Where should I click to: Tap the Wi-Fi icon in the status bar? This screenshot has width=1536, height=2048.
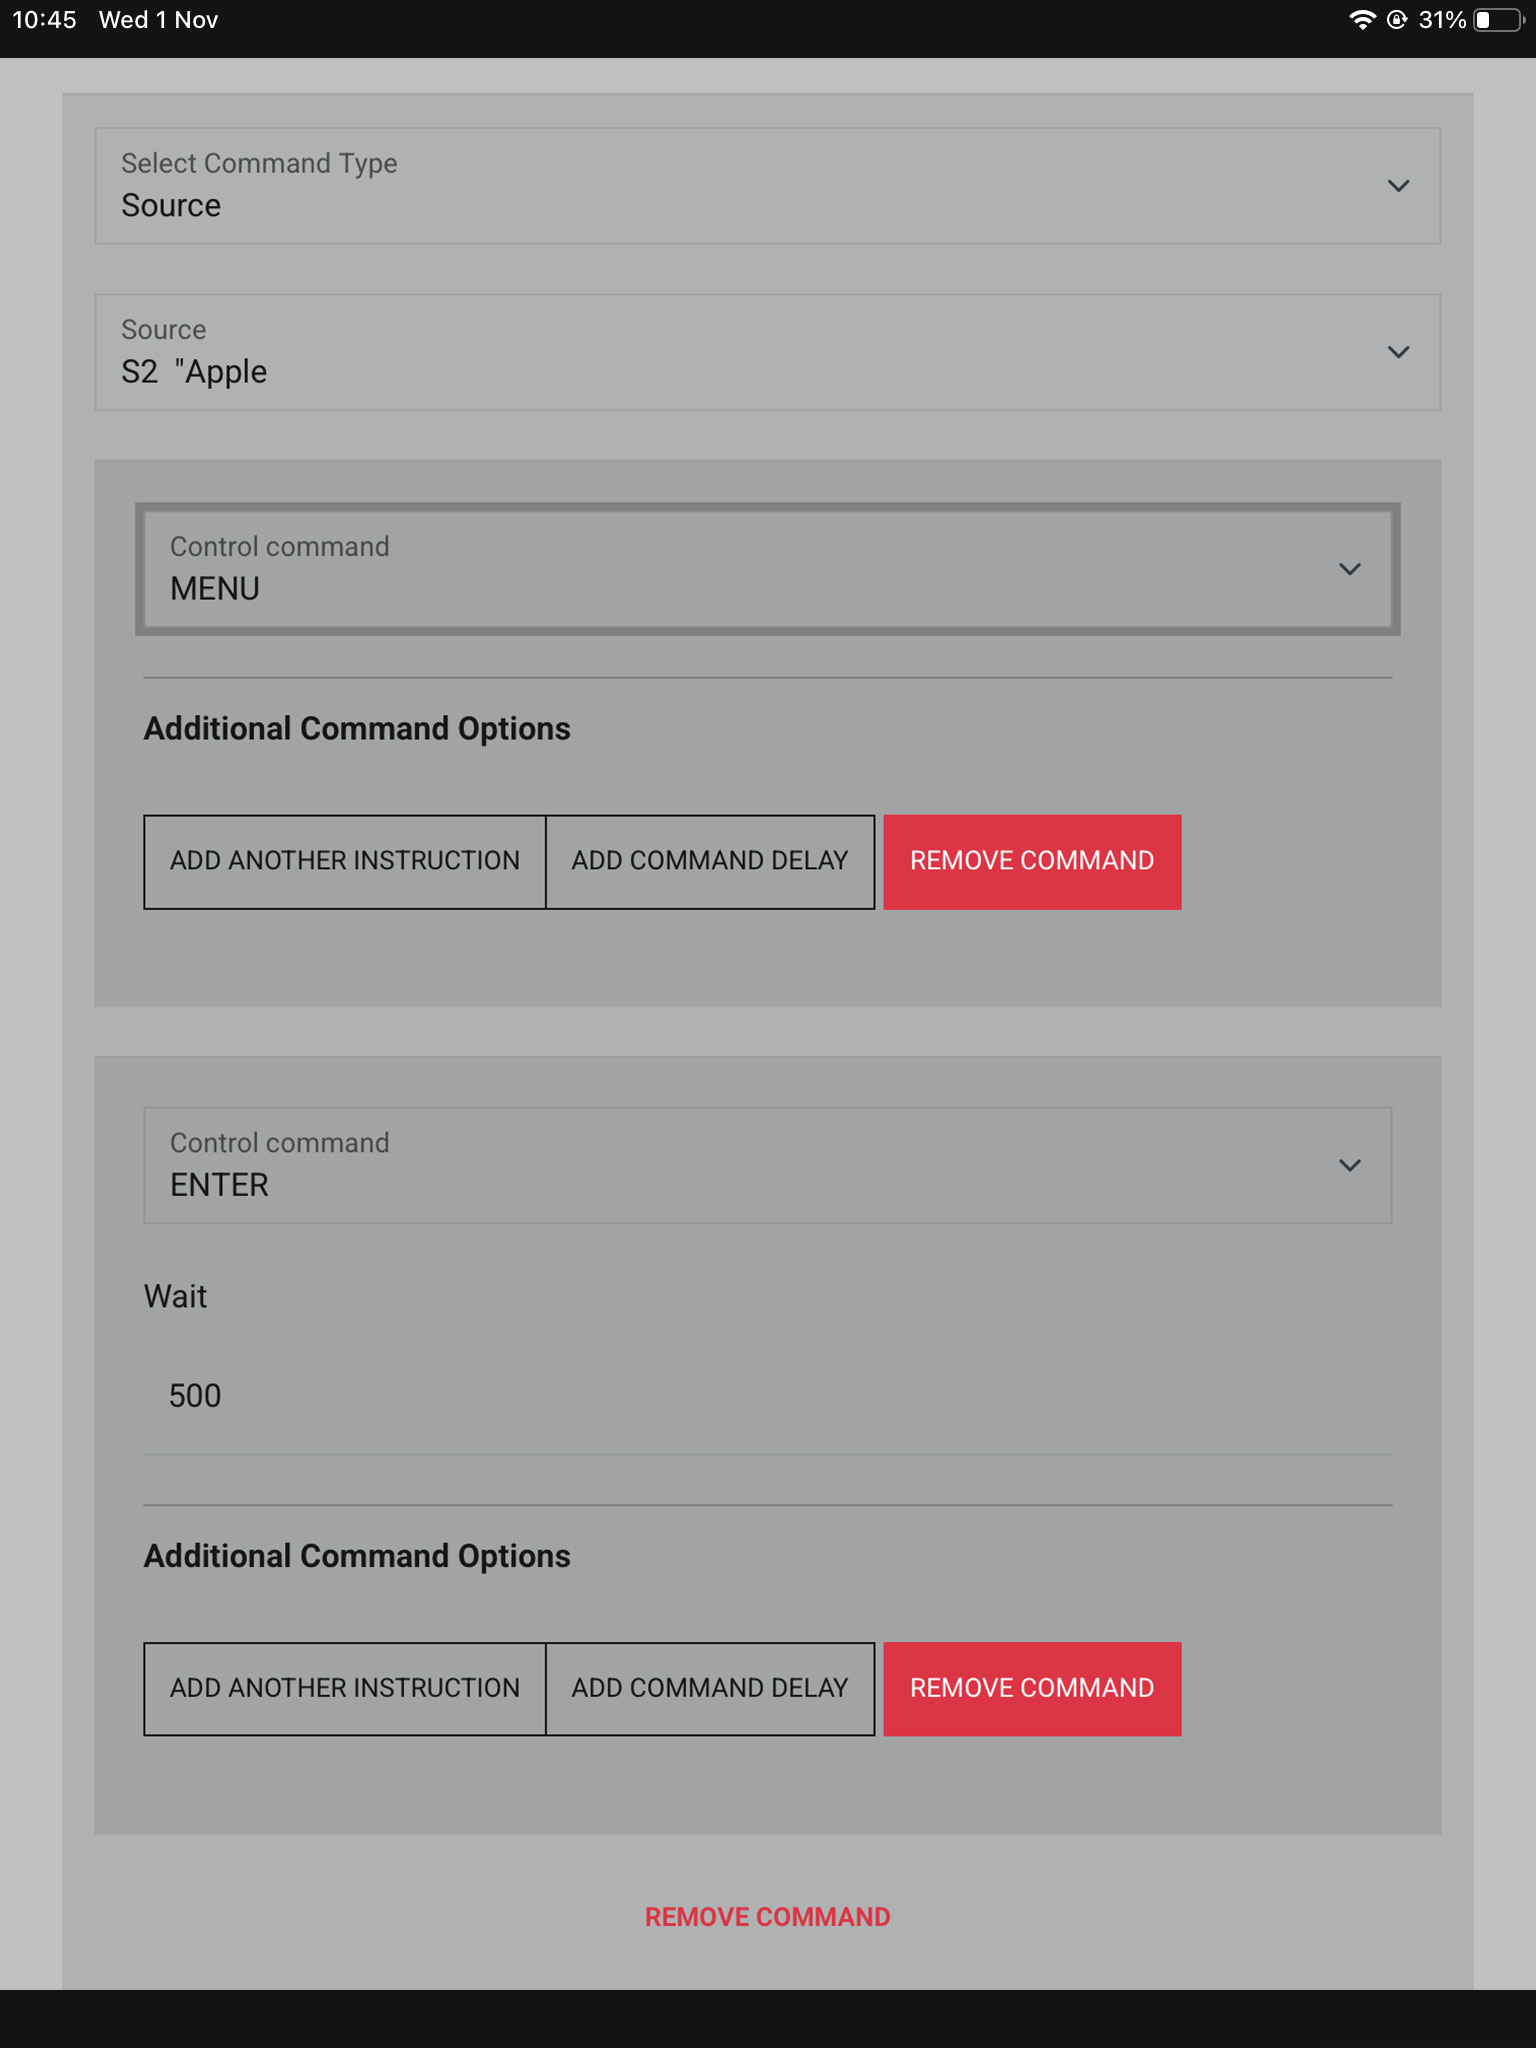(1361, 20)
